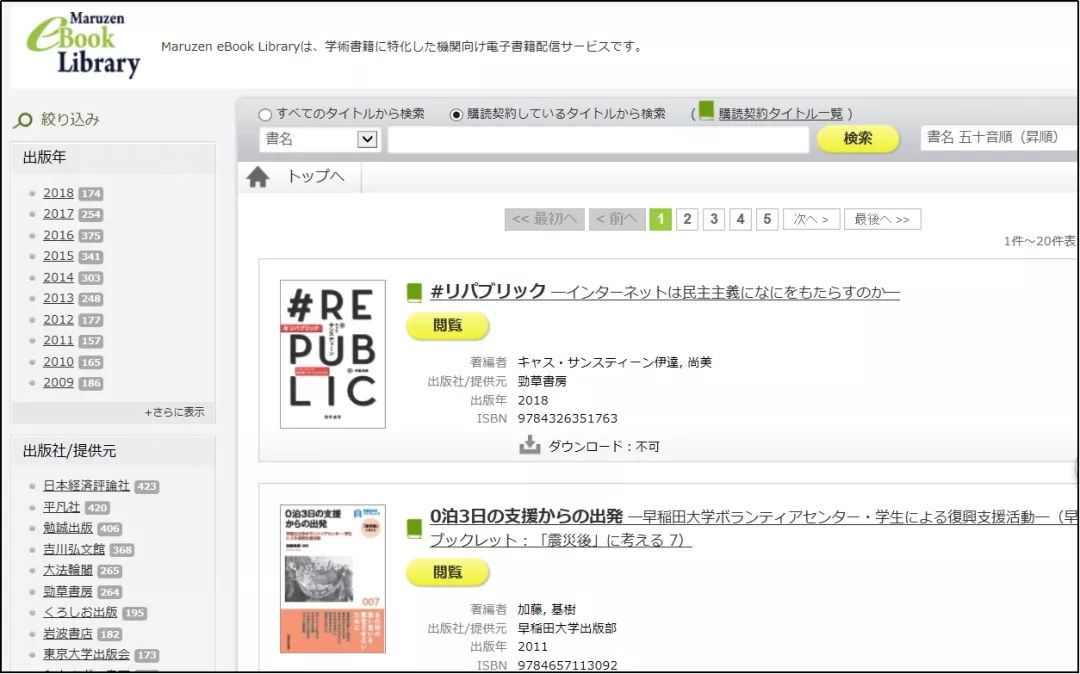Click the green current page 1 indicator

661,217
